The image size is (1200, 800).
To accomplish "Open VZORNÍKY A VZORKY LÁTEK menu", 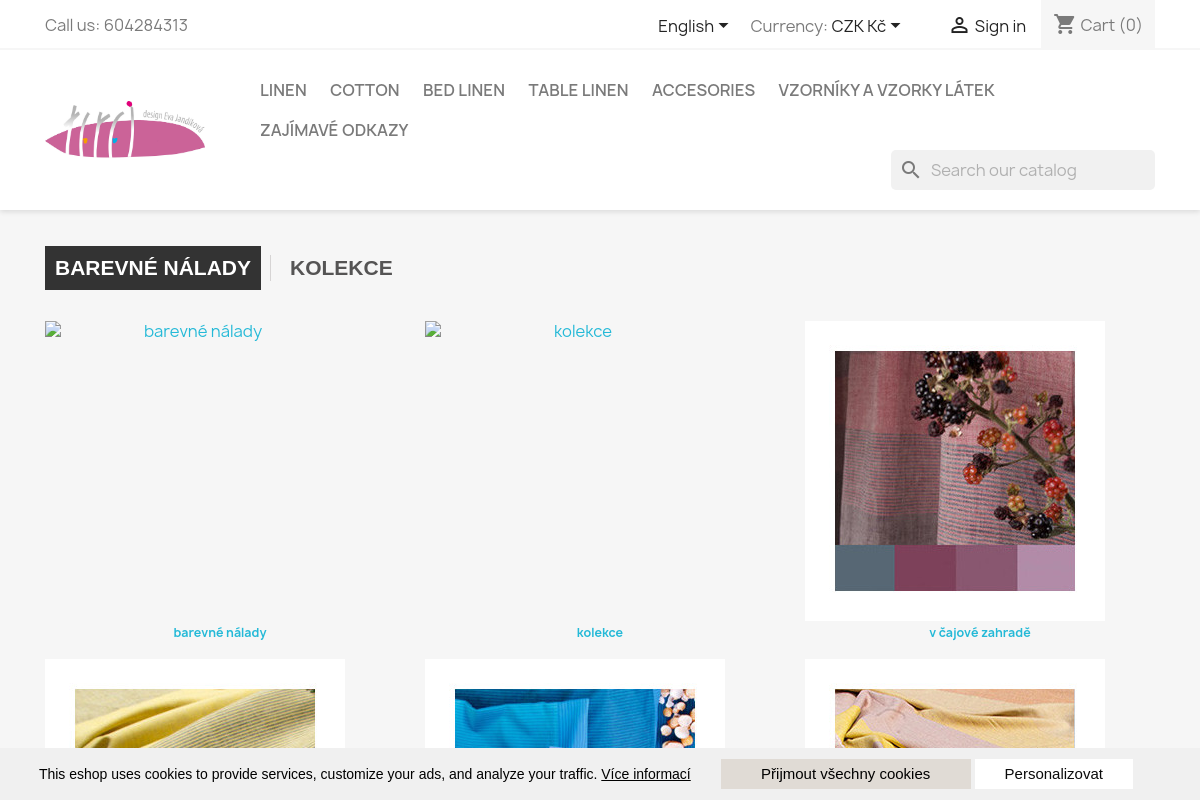I will pyautogui.click(x=886, y=90).
